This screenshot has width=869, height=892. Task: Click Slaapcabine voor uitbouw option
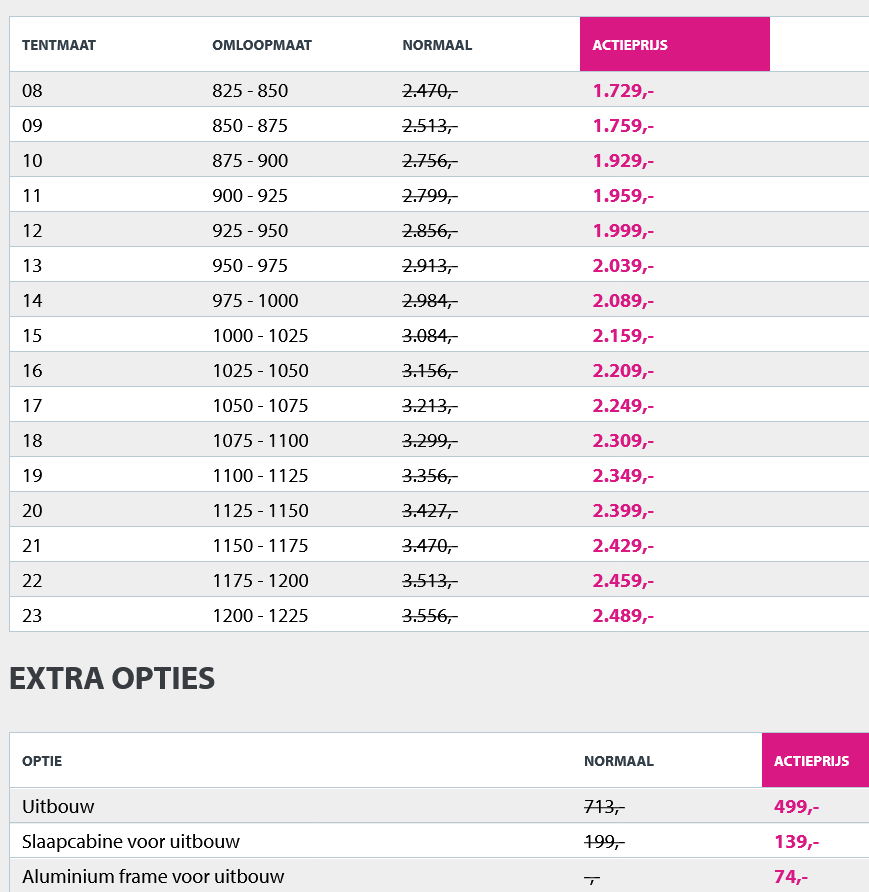point(131,842)
